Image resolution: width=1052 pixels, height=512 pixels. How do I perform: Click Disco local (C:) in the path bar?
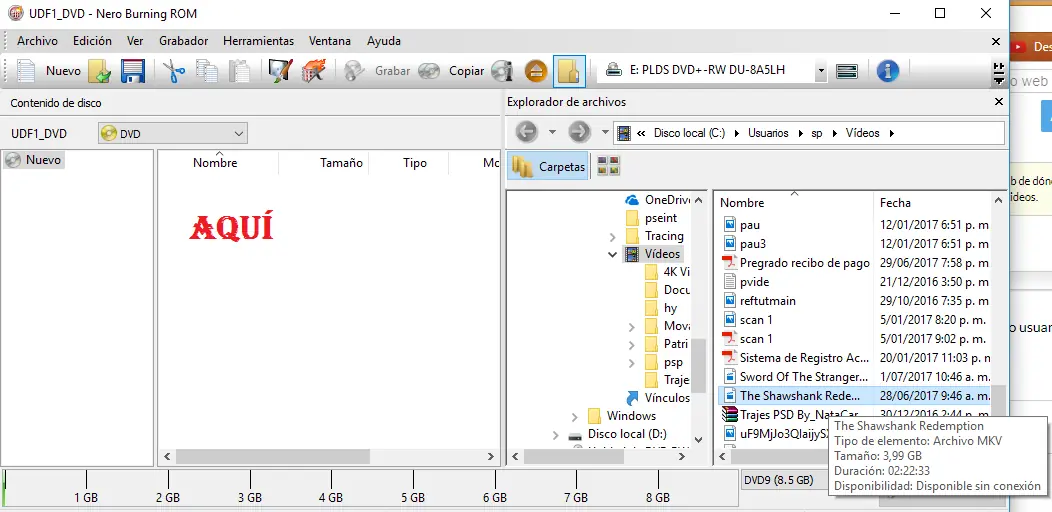(x=689, y=133)
